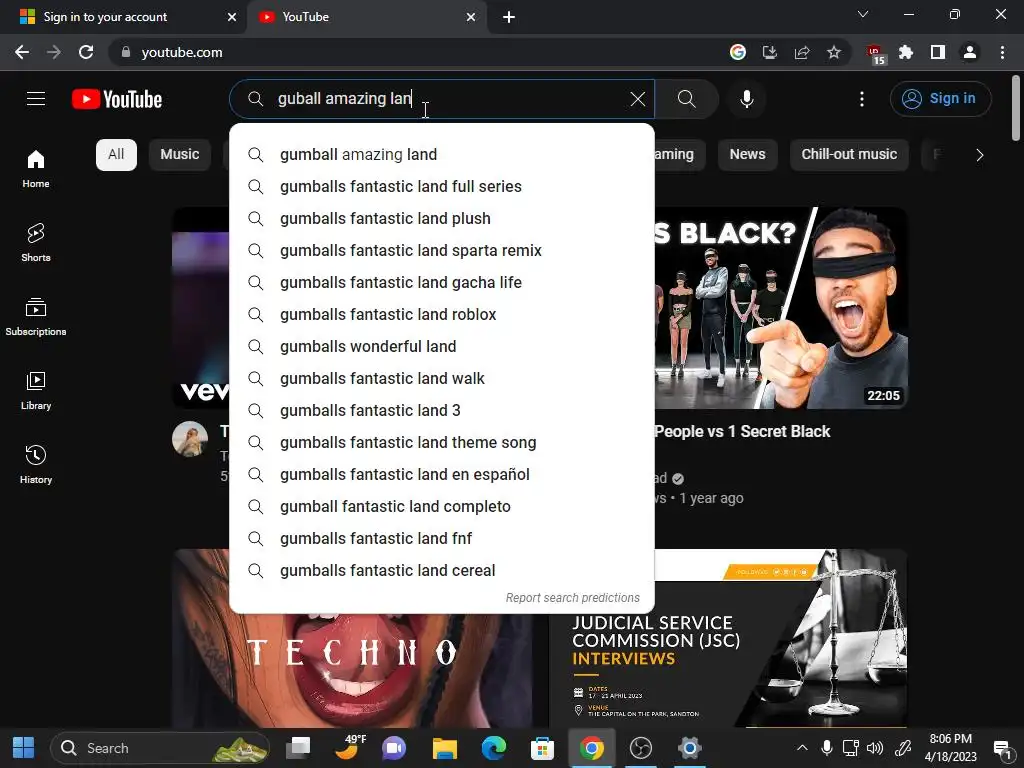This screenshot has height=768, width=1024.
Task: Open the Chrome profile icon
Action: click(970, 52)
